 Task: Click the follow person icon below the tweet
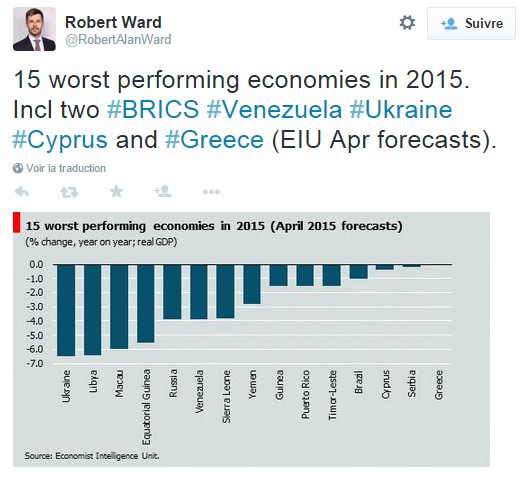tap(163, 191)
